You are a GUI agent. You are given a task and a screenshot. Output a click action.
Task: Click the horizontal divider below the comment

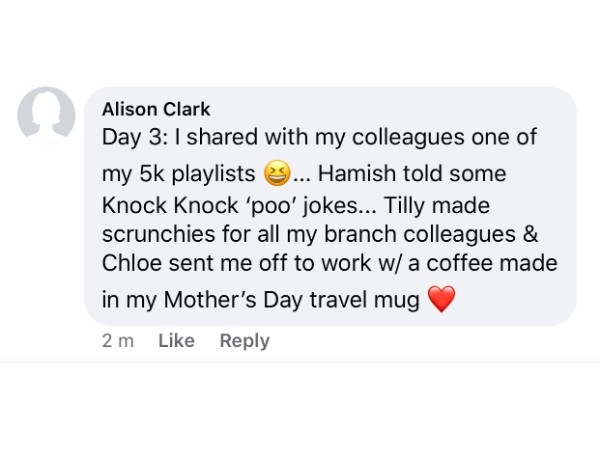[300, 362]
